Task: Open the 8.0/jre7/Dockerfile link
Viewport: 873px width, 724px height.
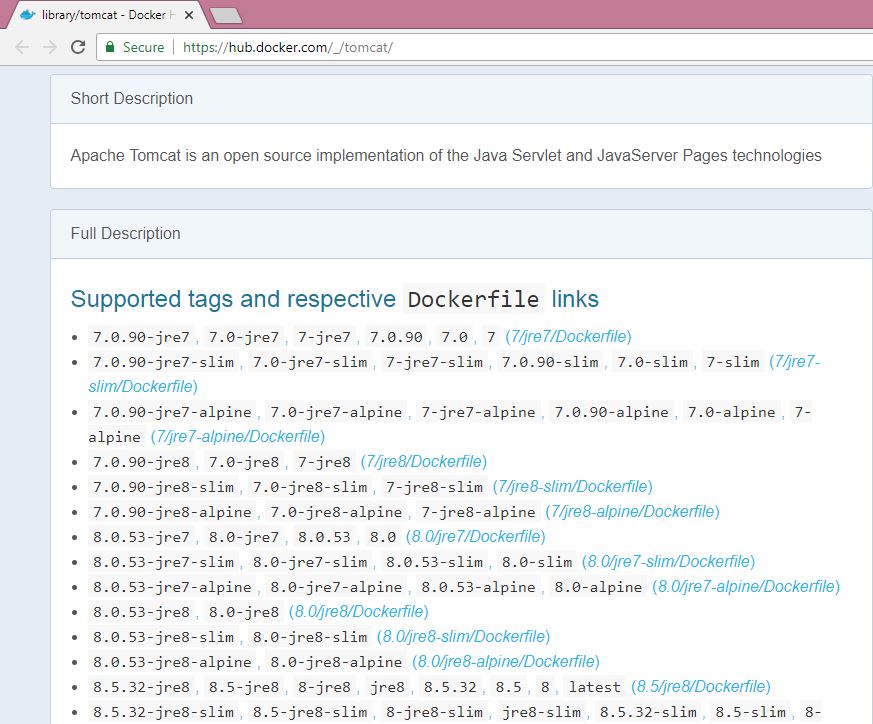Action: click(475, 536)
